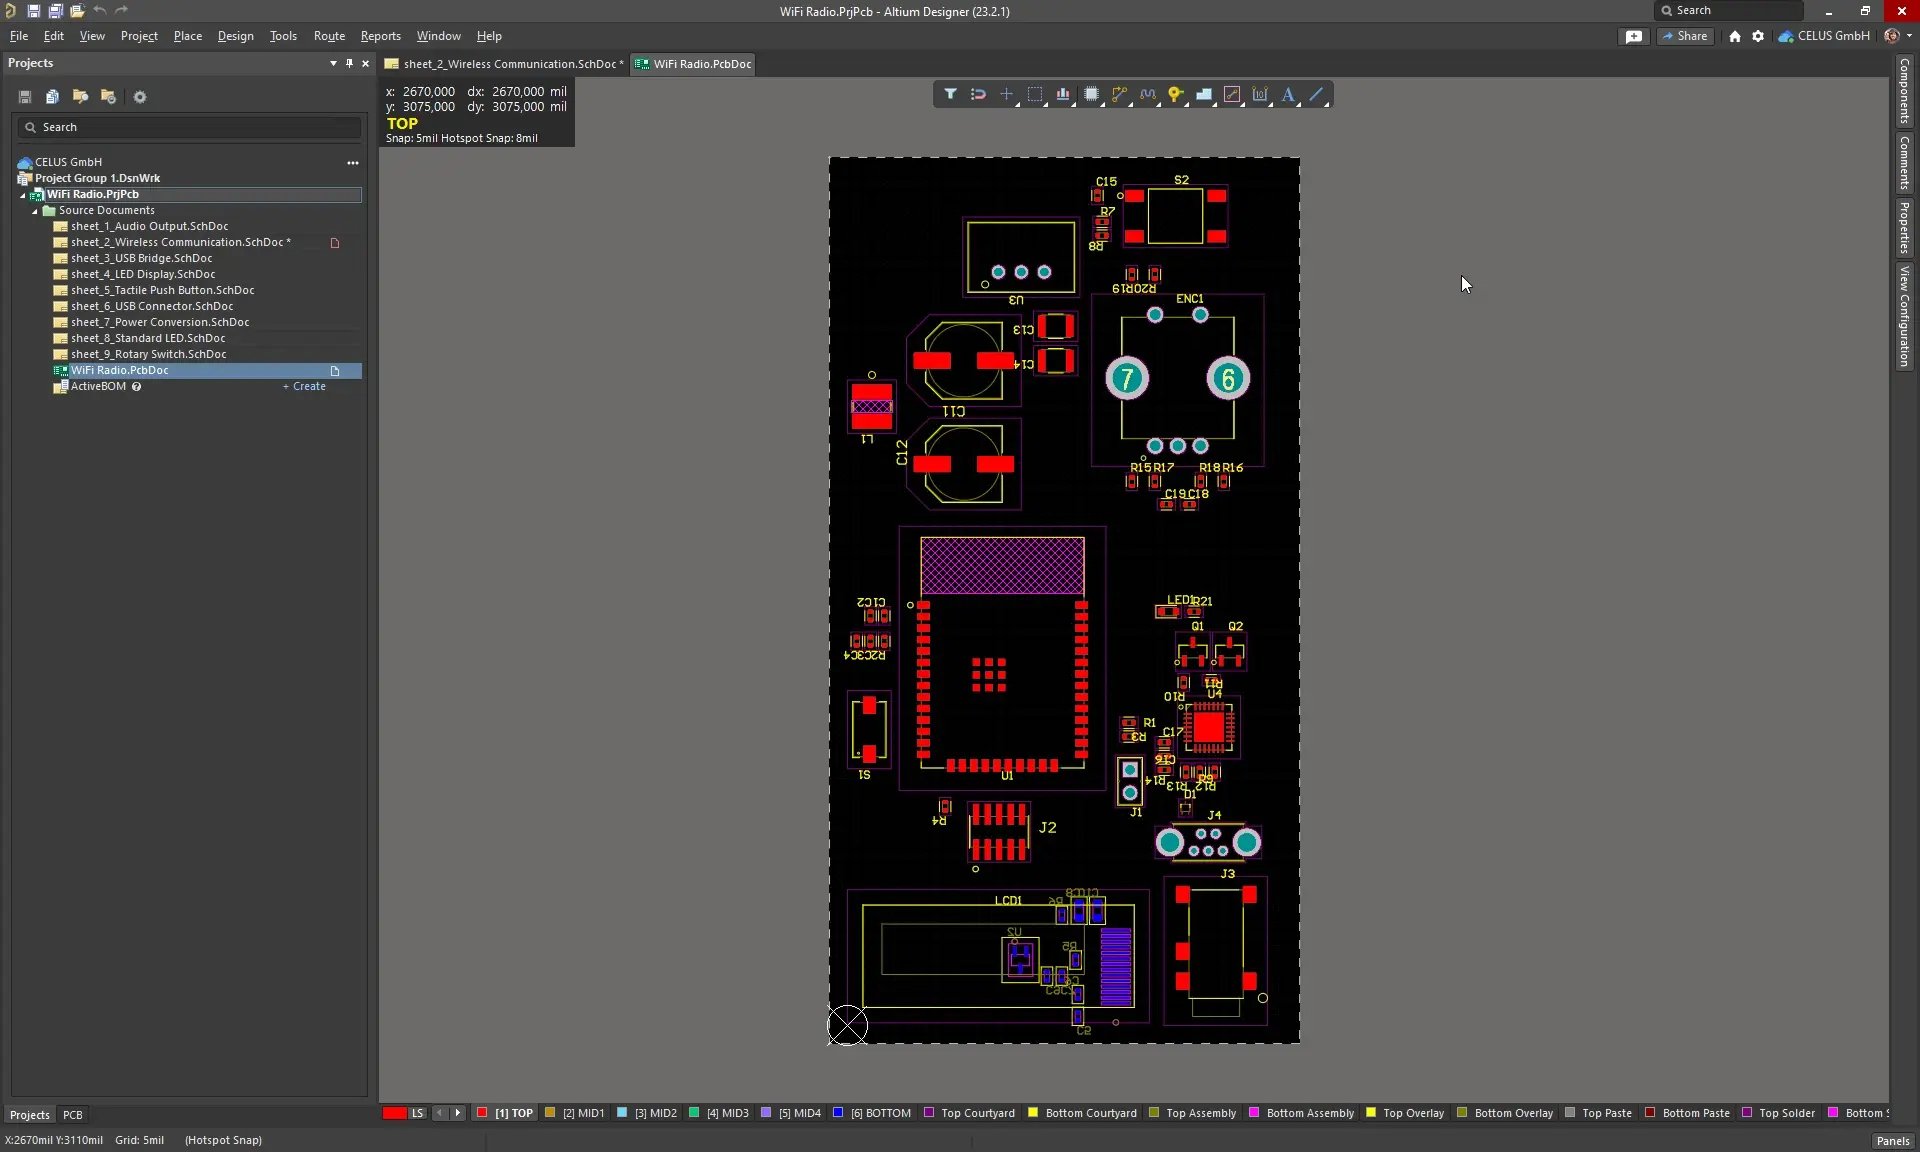Click the top Search box
The height and width of the screenshot is (1152, 1920).
click(x=1729, y=10)
